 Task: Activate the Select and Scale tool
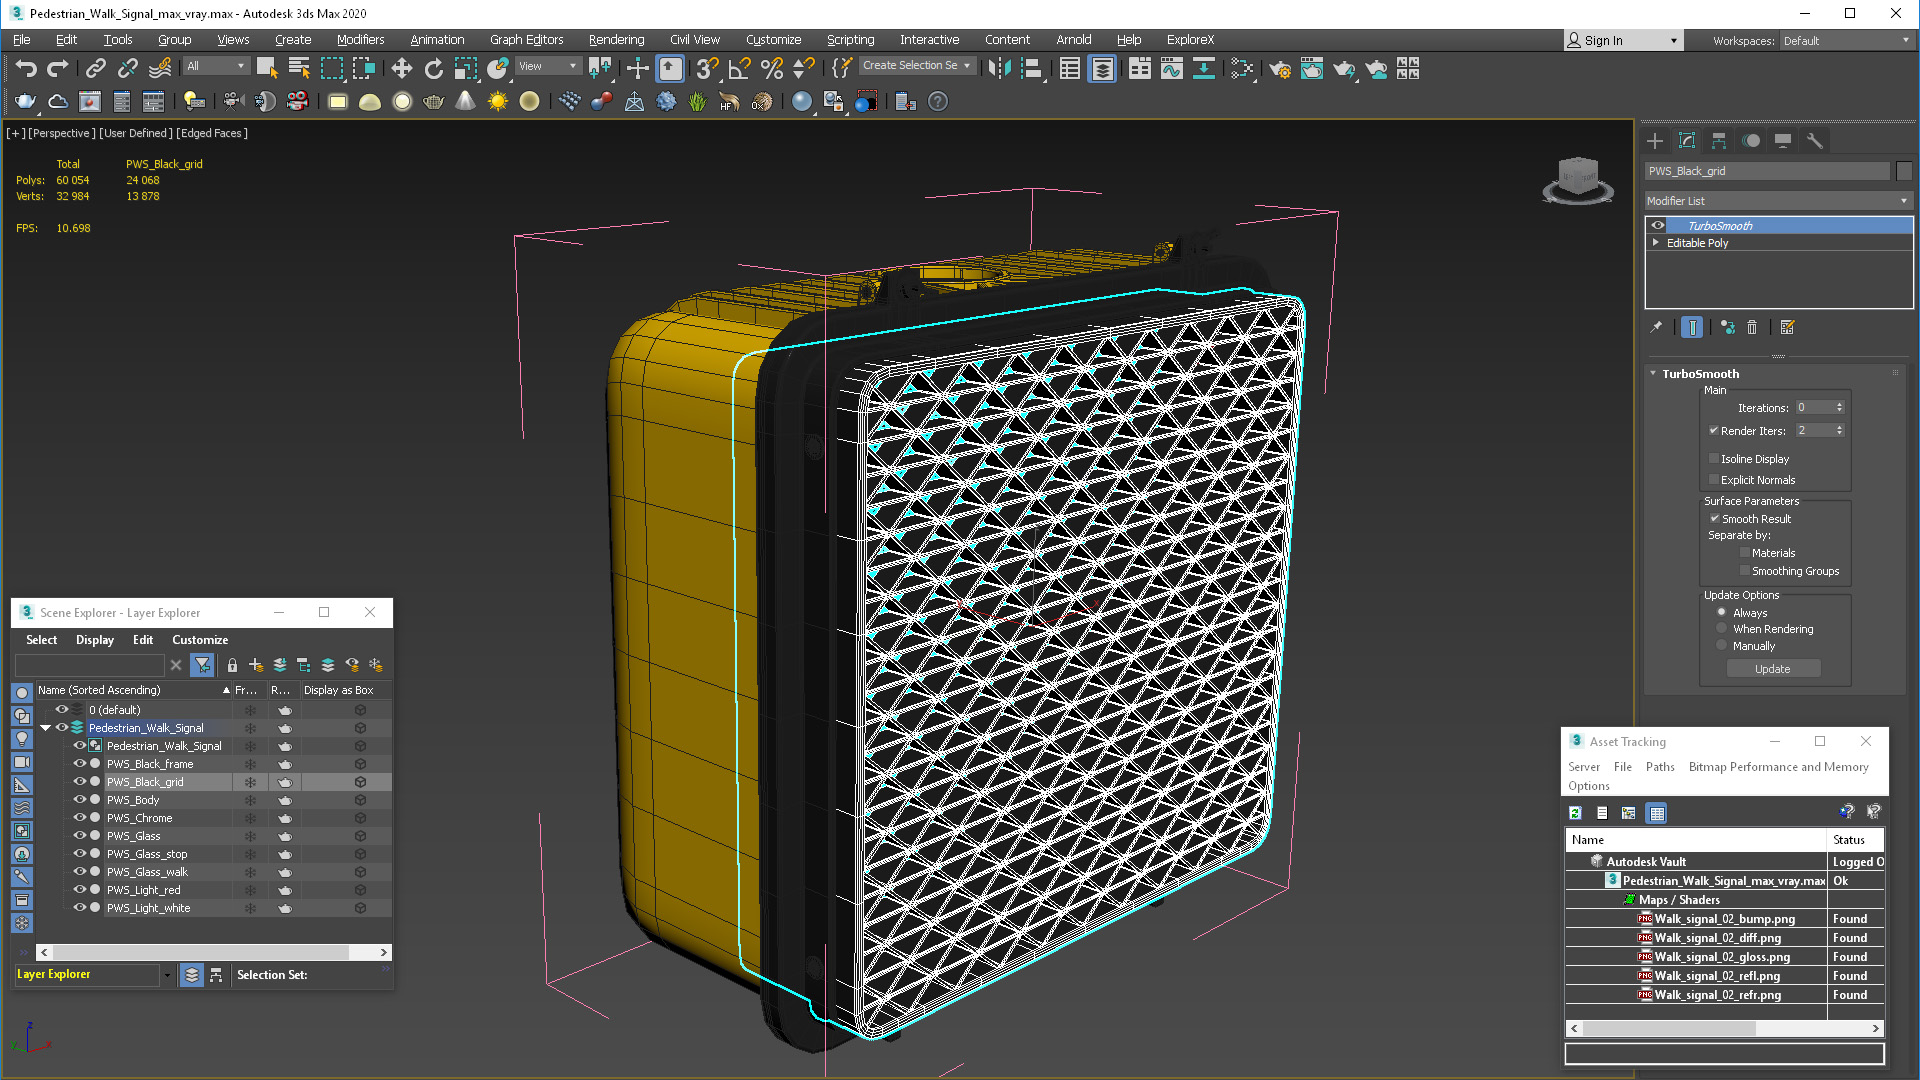pos(466,68)
